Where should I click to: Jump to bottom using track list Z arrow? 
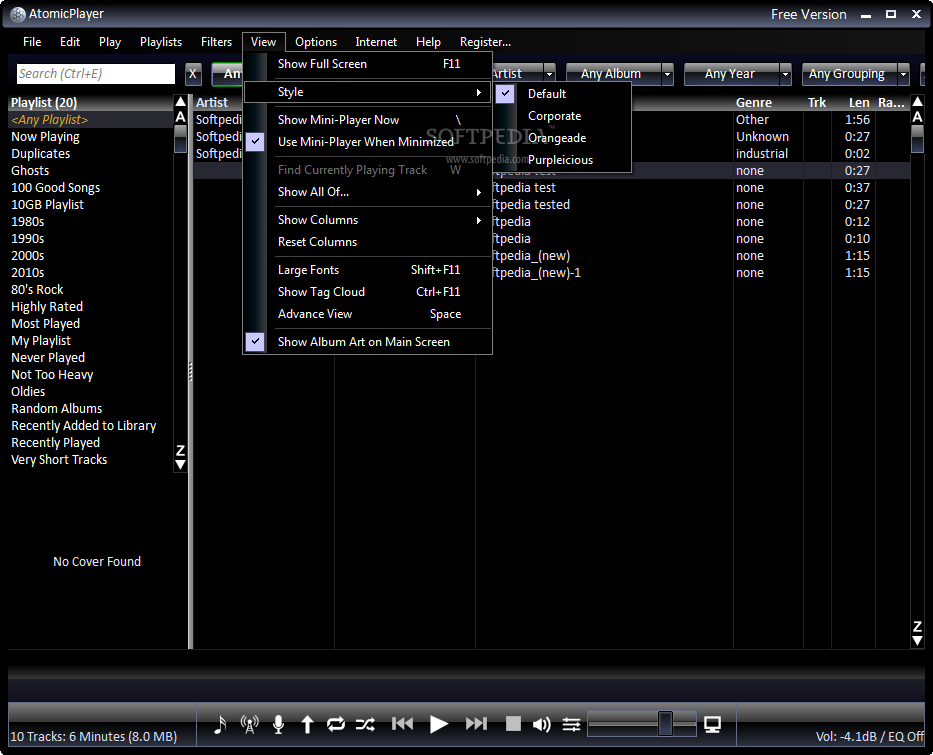tap(918, 634)
